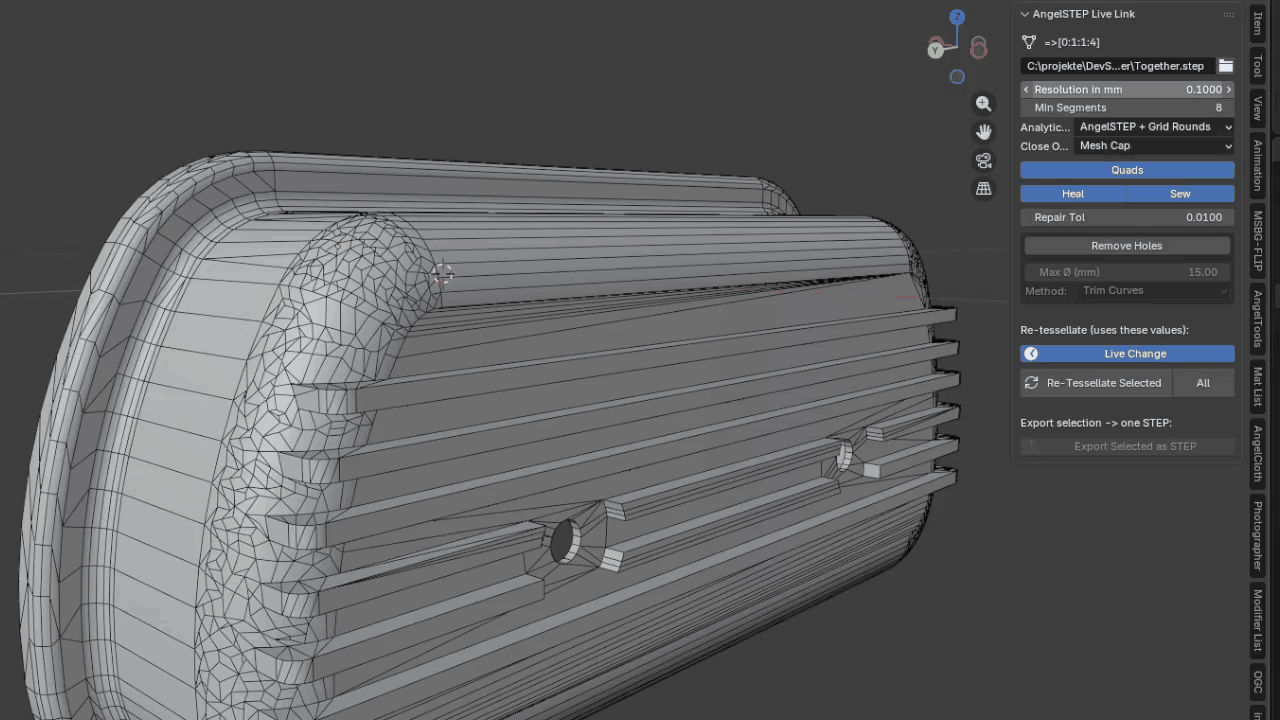Toggle the Quads option

tap(1127, 170)
